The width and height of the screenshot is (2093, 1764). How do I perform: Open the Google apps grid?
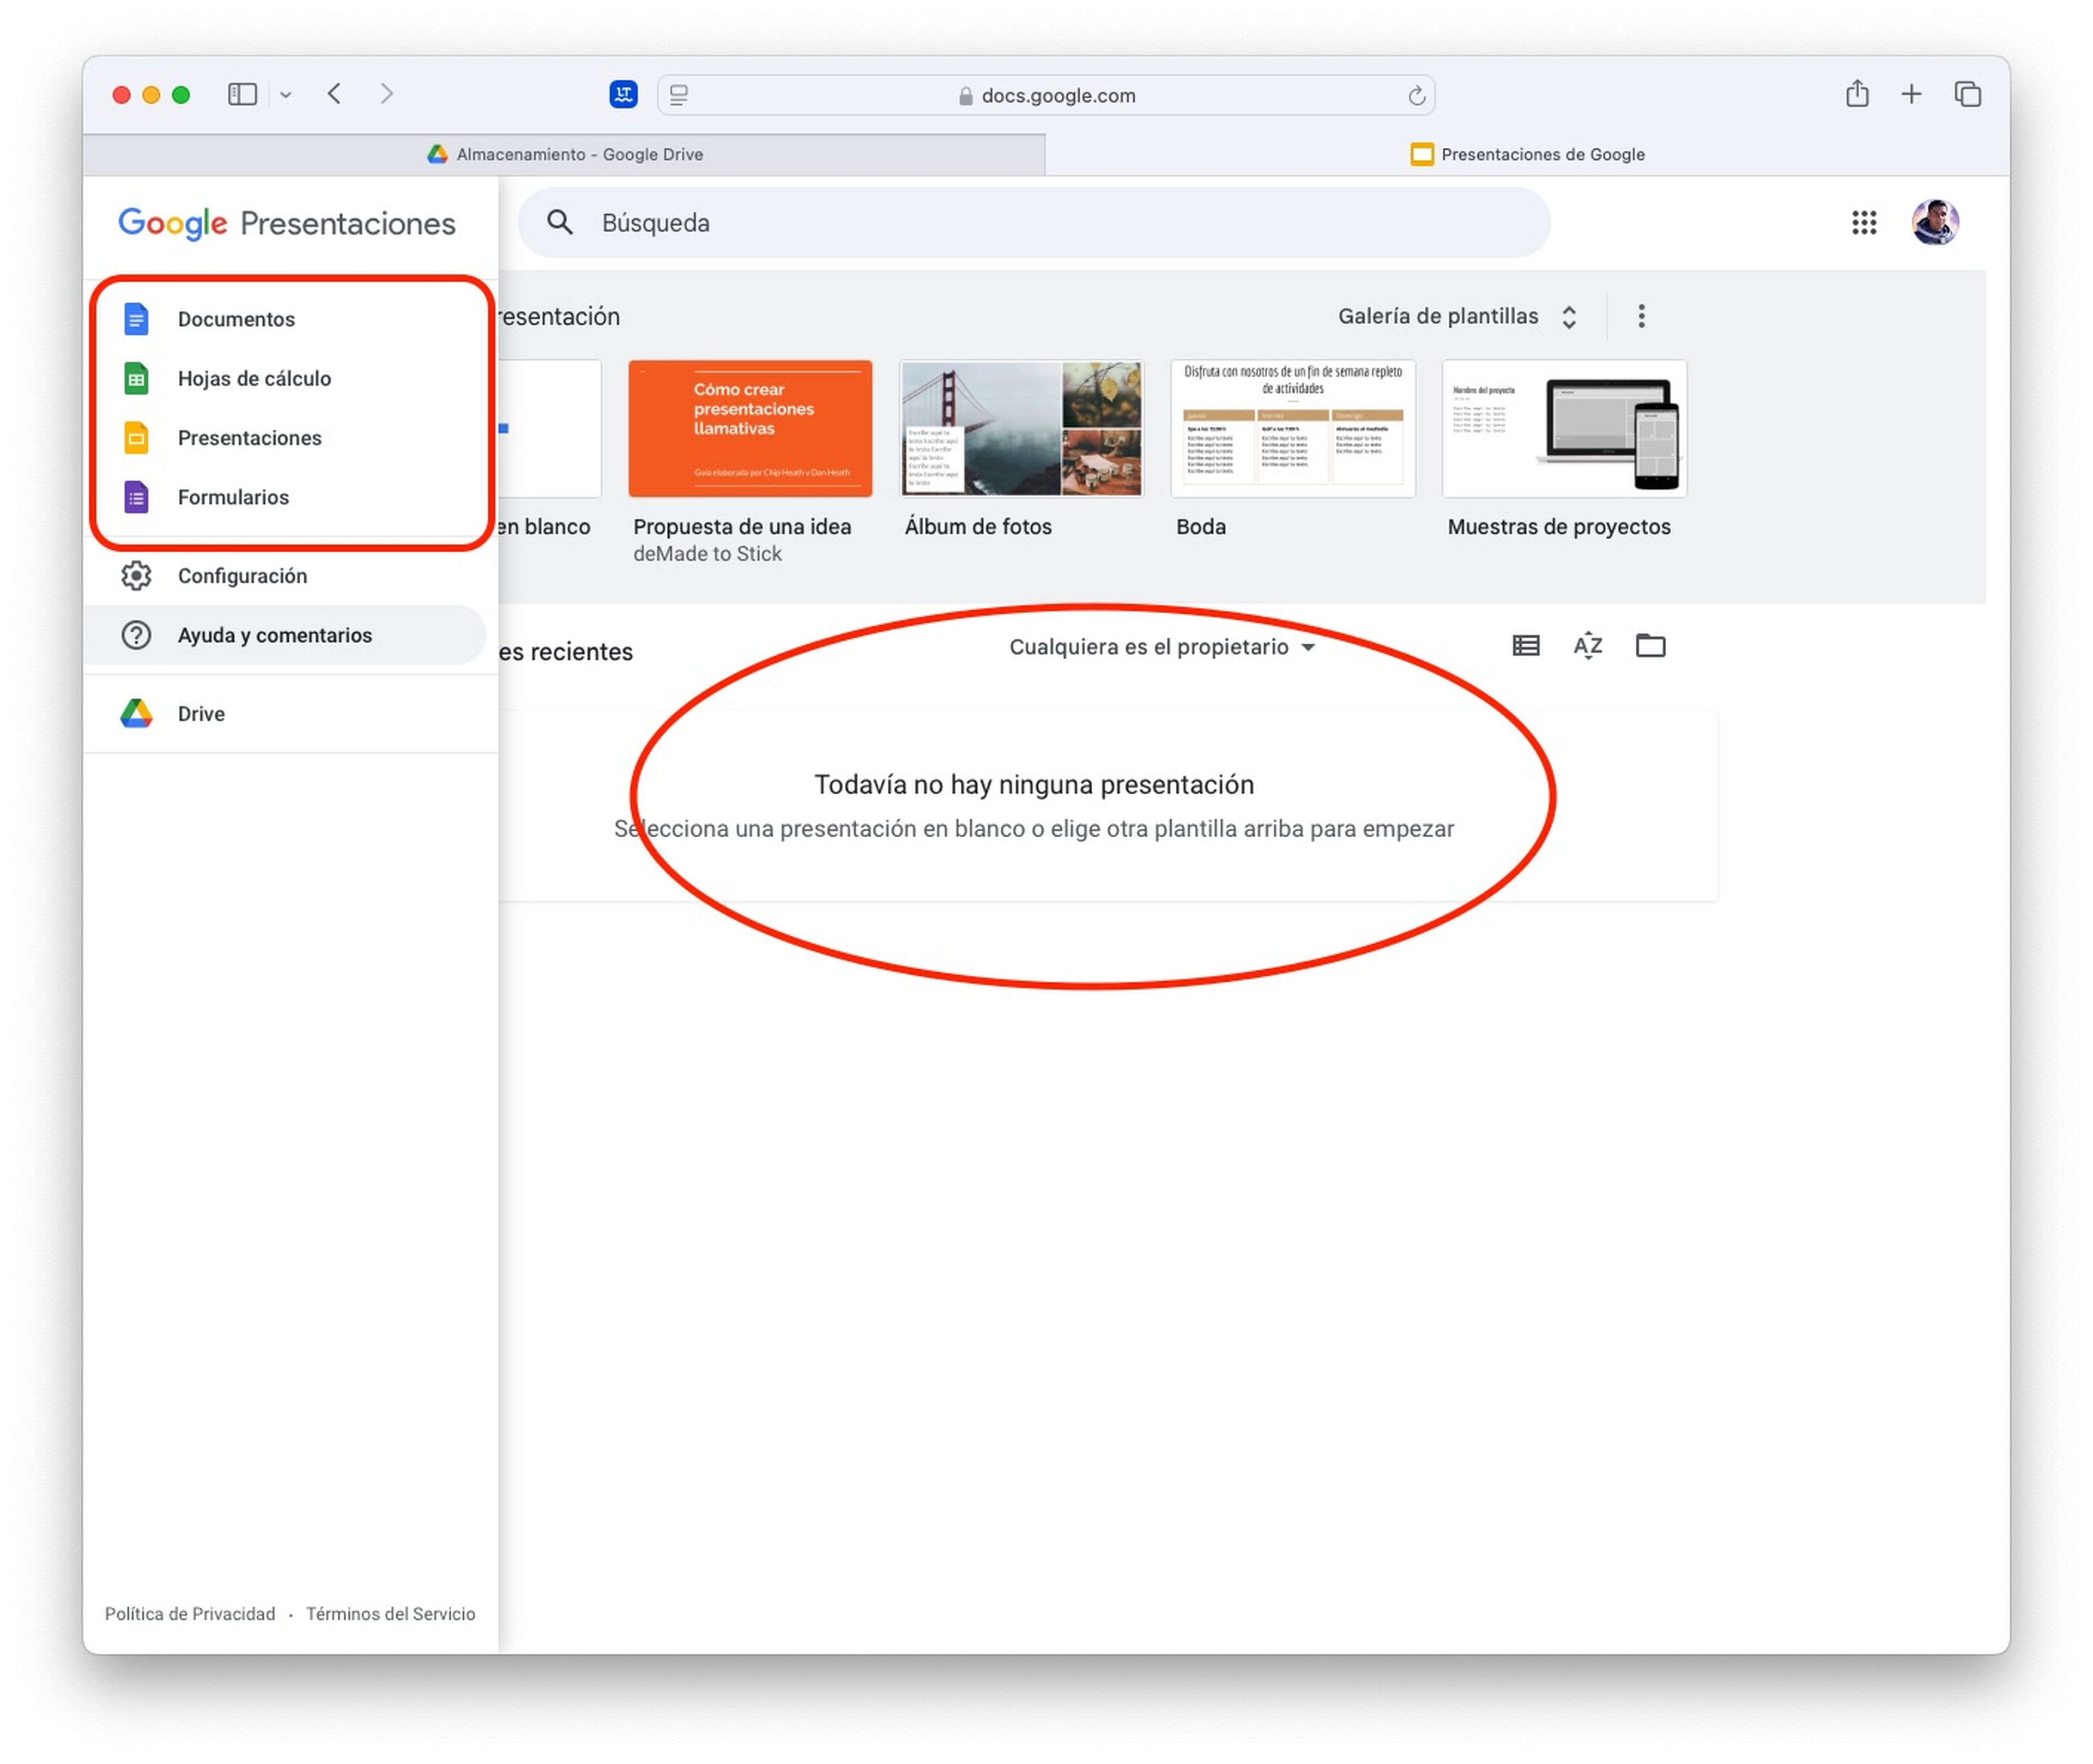[x=1863, y=222]
